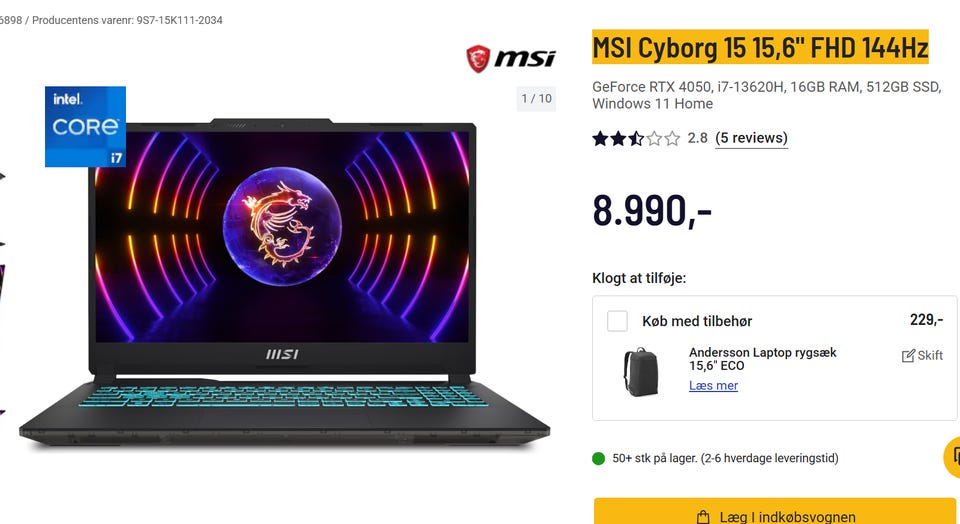Enable the Køb med tilbehør checkbox
Screen dimensions: 960x524
617,321
